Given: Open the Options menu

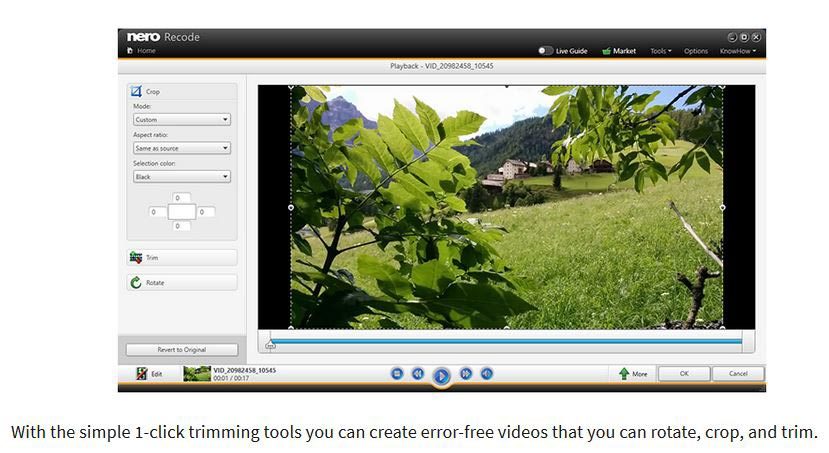Looking at the screenshot, I should point(696,51).
